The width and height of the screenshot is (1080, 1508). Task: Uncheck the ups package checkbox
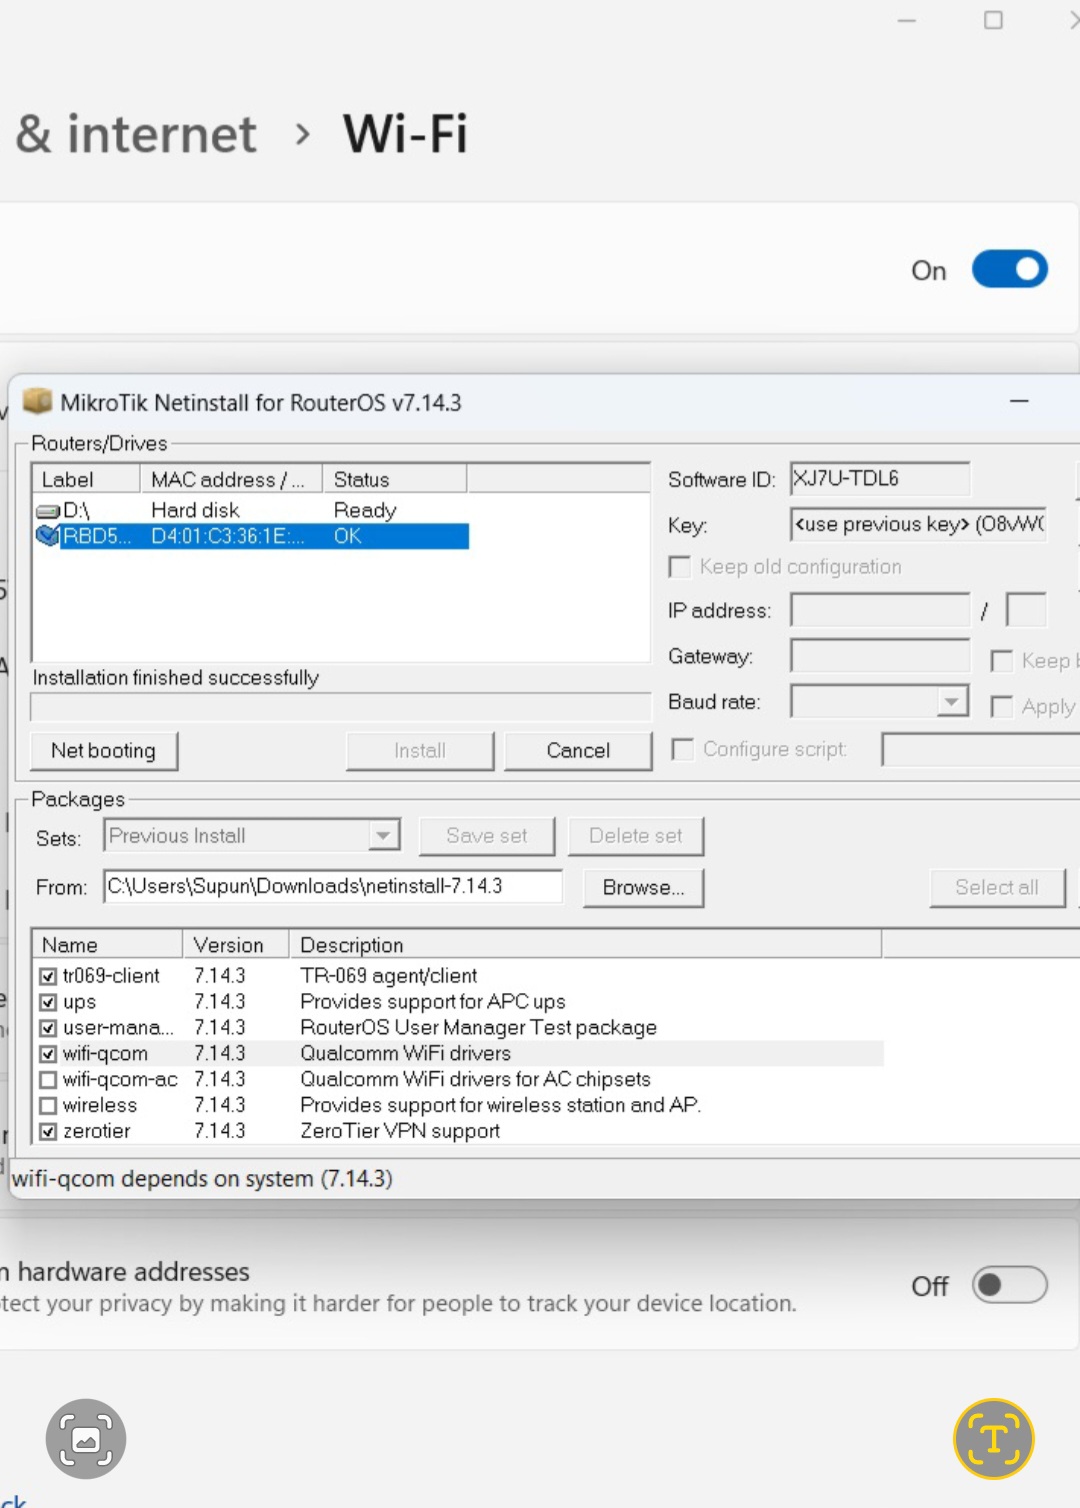(48, 1001)
